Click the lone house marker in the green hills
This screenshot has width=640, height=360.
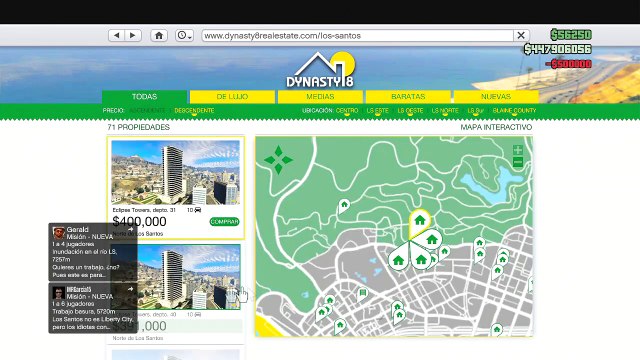[344, 206]
